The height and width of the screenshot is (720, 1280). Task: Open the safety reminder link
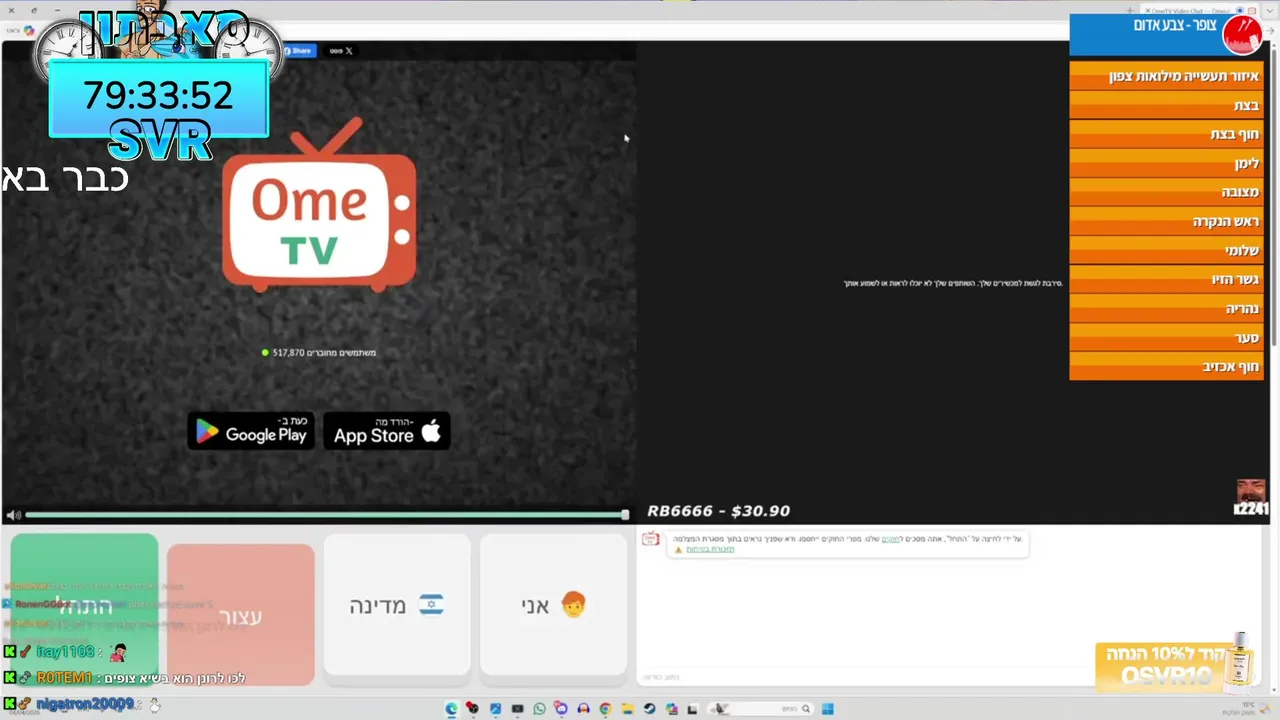tap(710, 549)
